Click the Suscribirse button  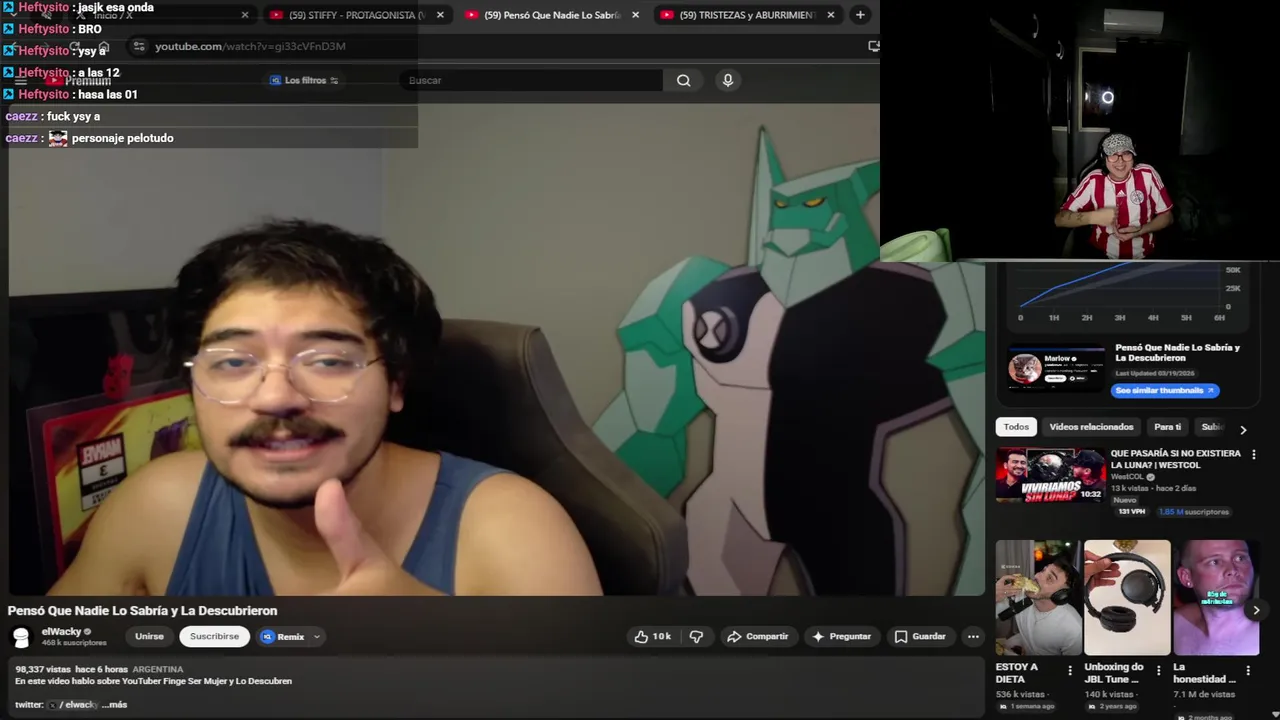[x=214, y=636]
